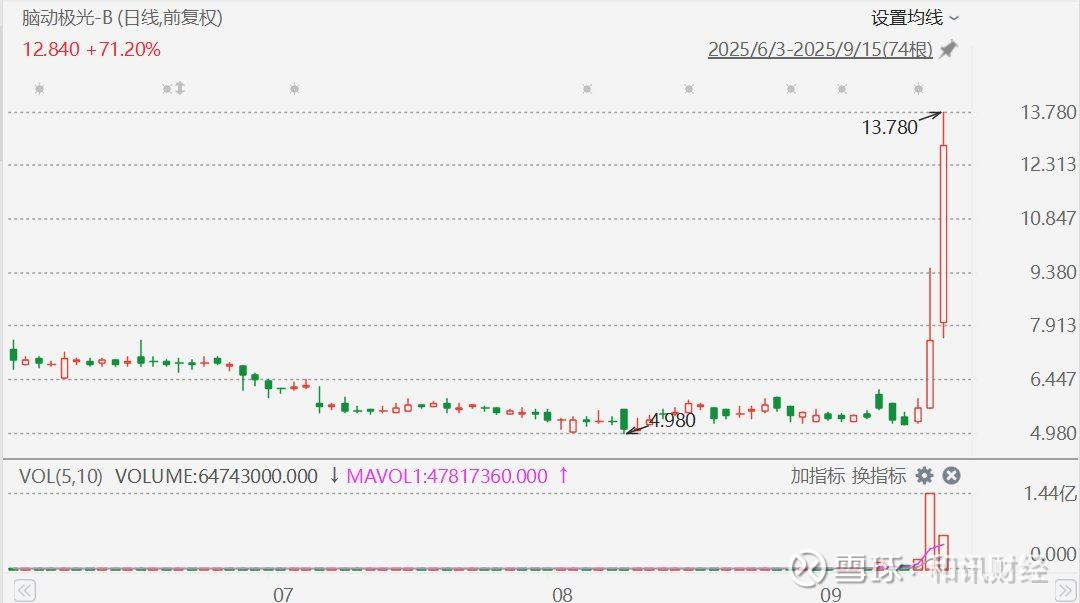
Task: Open volume indicator settings gear
Action: pyautogui.click(x=924, y=476)
